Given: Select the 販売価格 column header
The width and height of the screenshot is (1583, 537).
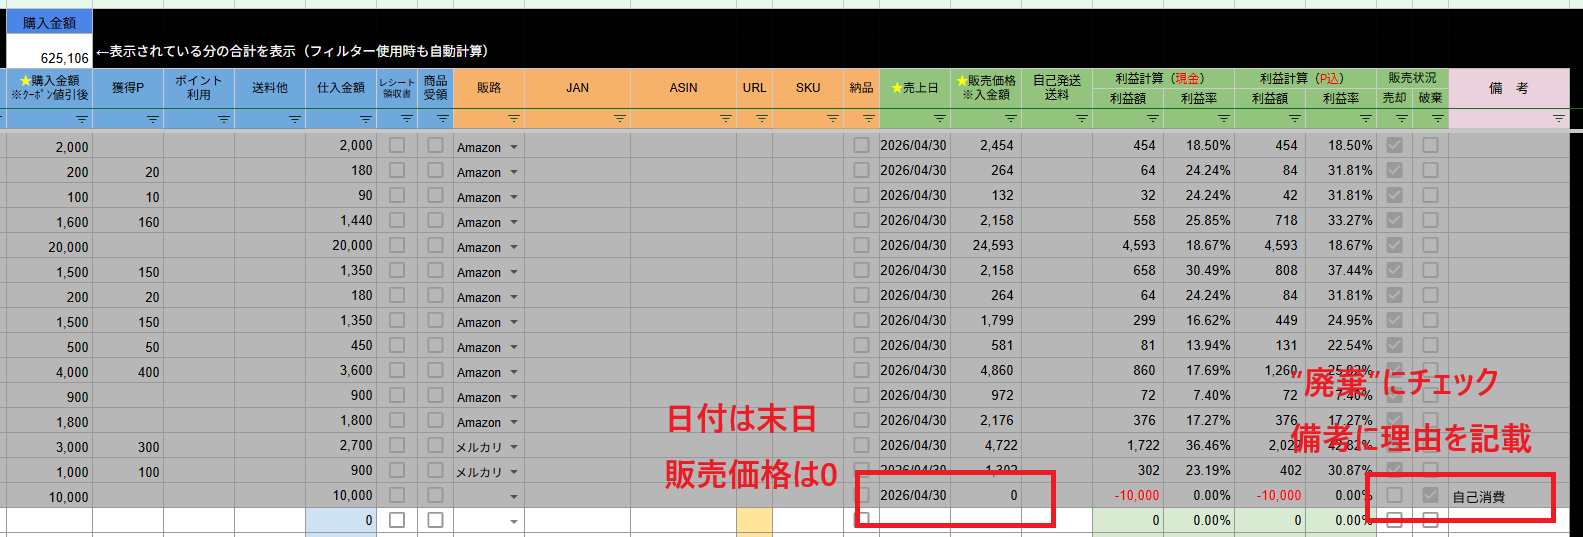Looking at the screenshot, I should (x=985, y=88).
